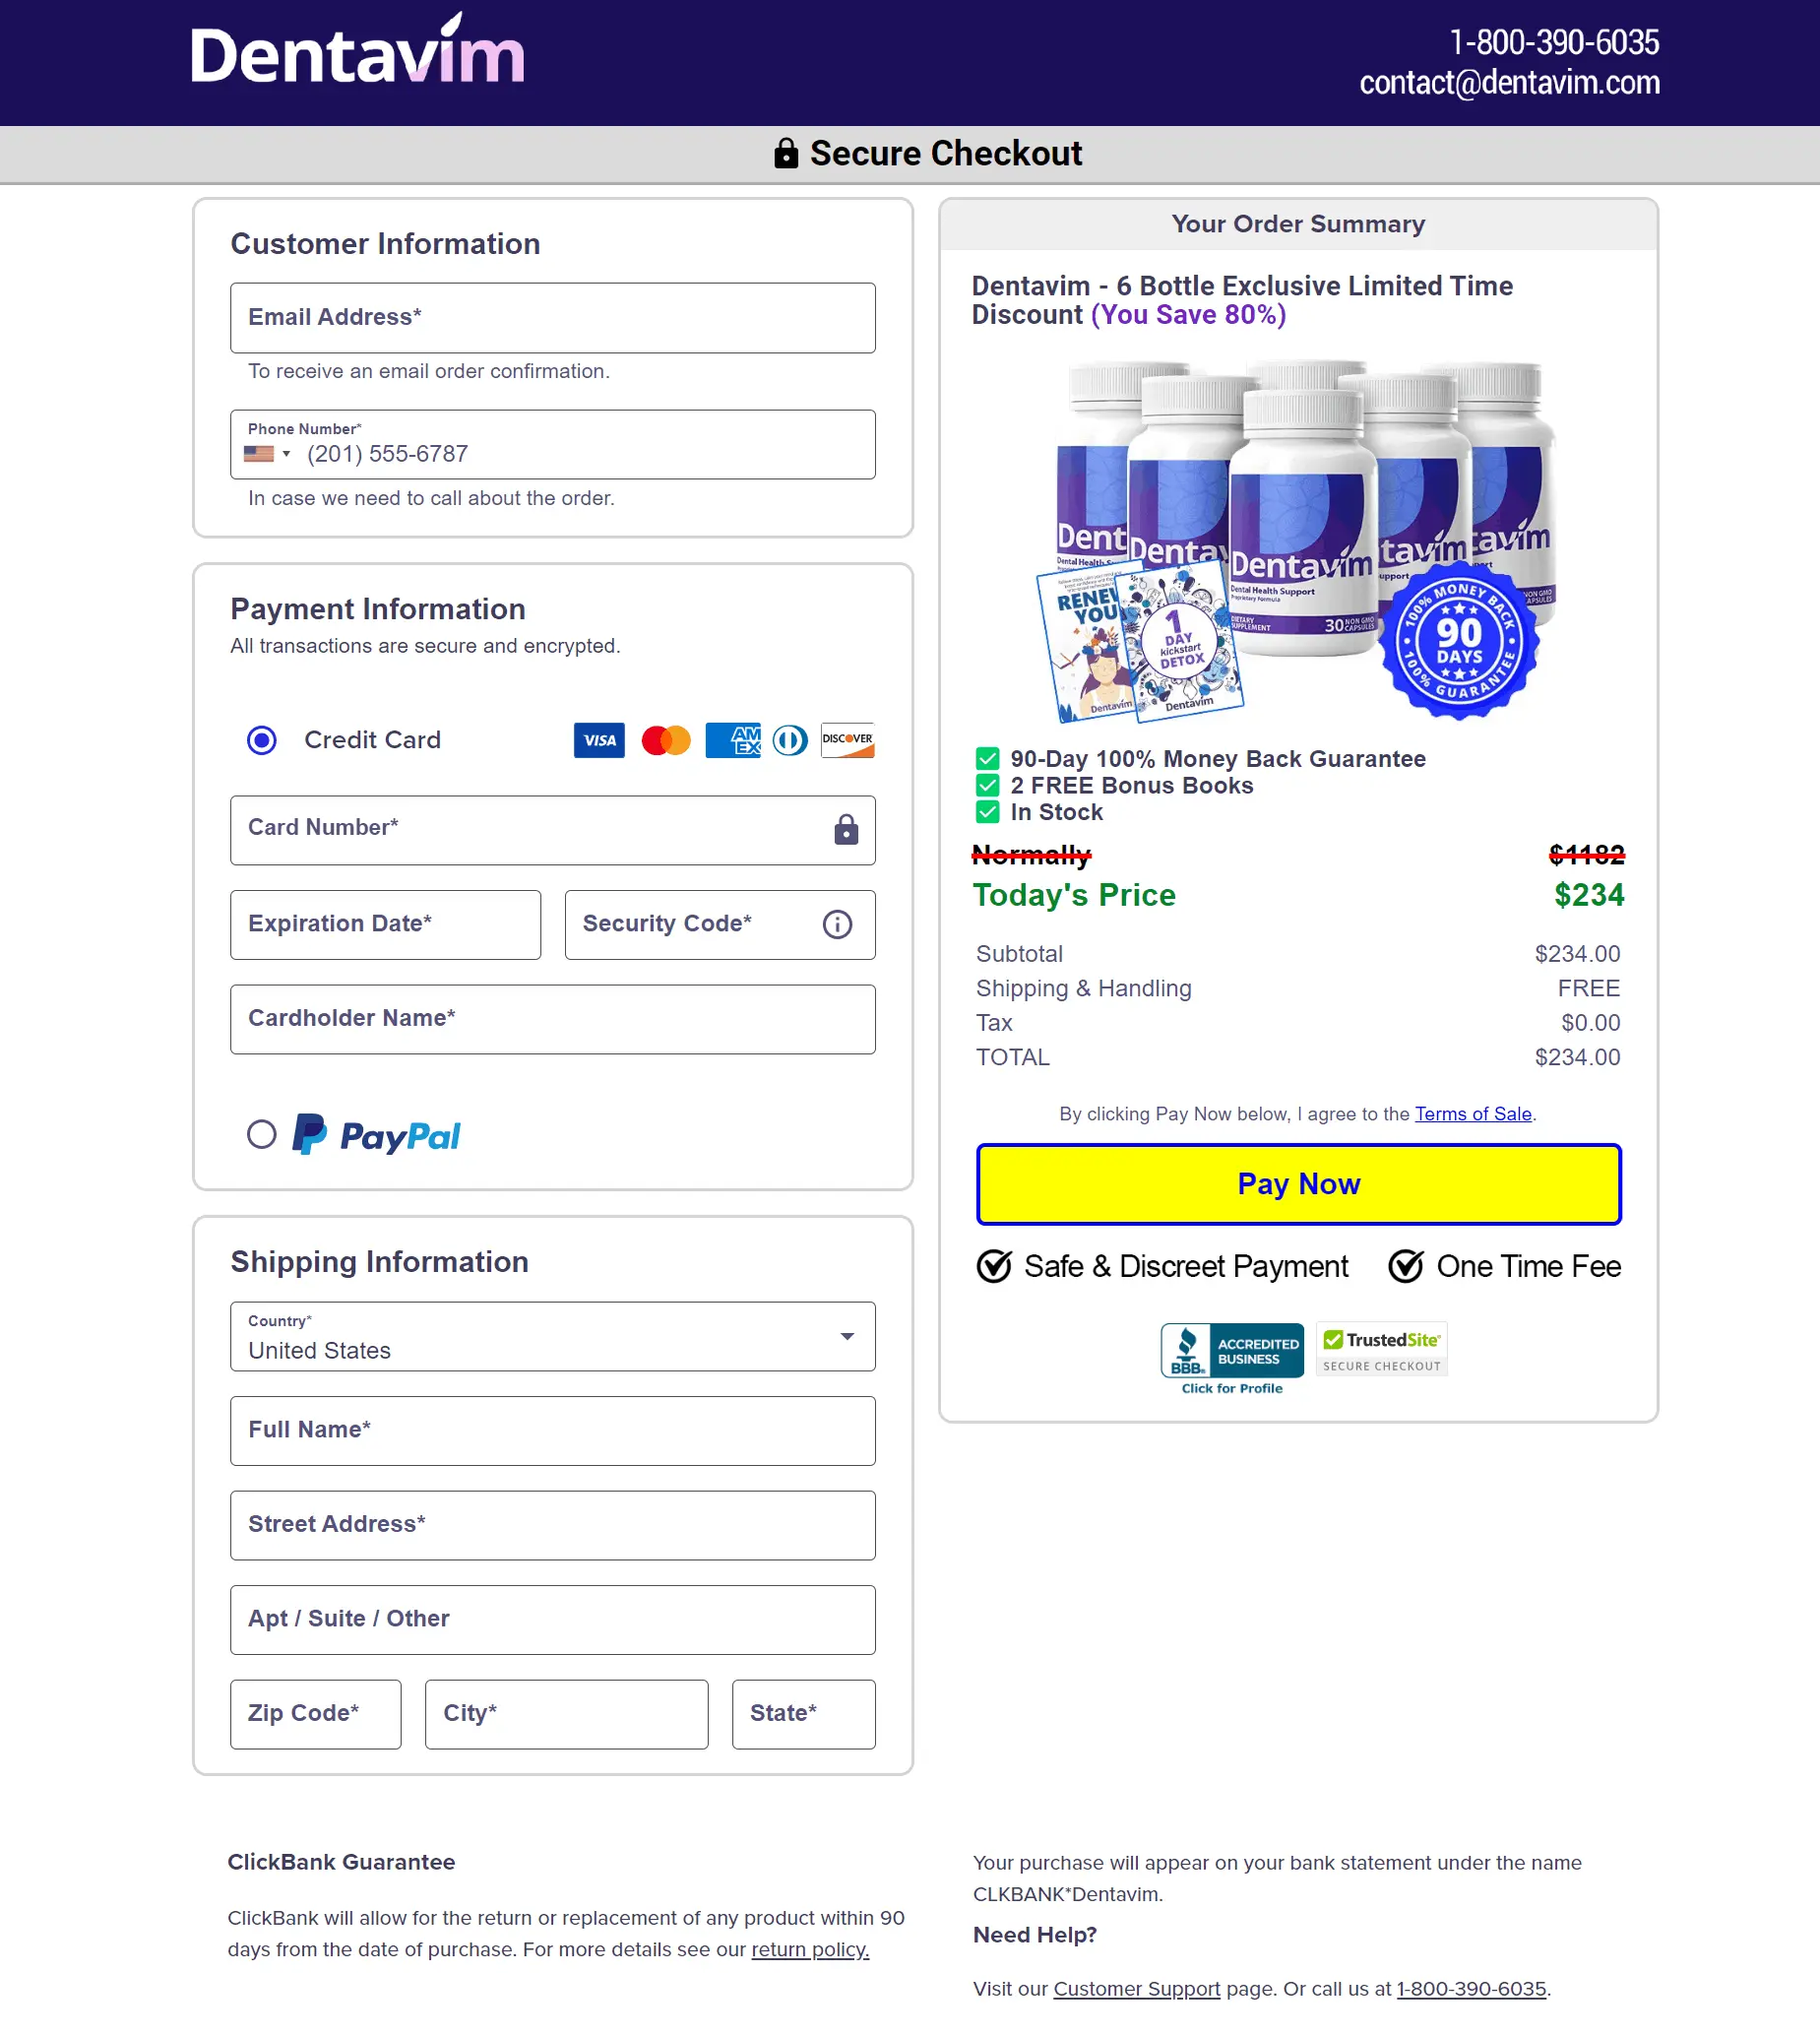Click the BBB Accredited Business badge
Image resolution: width=1820 pixels, height=2036 pixels.
(1232, 1349)
